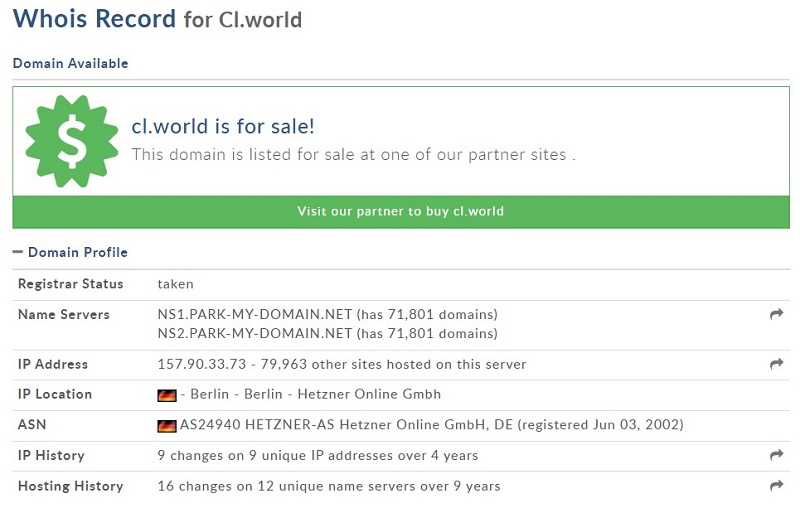Open the share arrow in Name Servers row
The height and width of the screenshot is (508, 800).
[776, 314]
